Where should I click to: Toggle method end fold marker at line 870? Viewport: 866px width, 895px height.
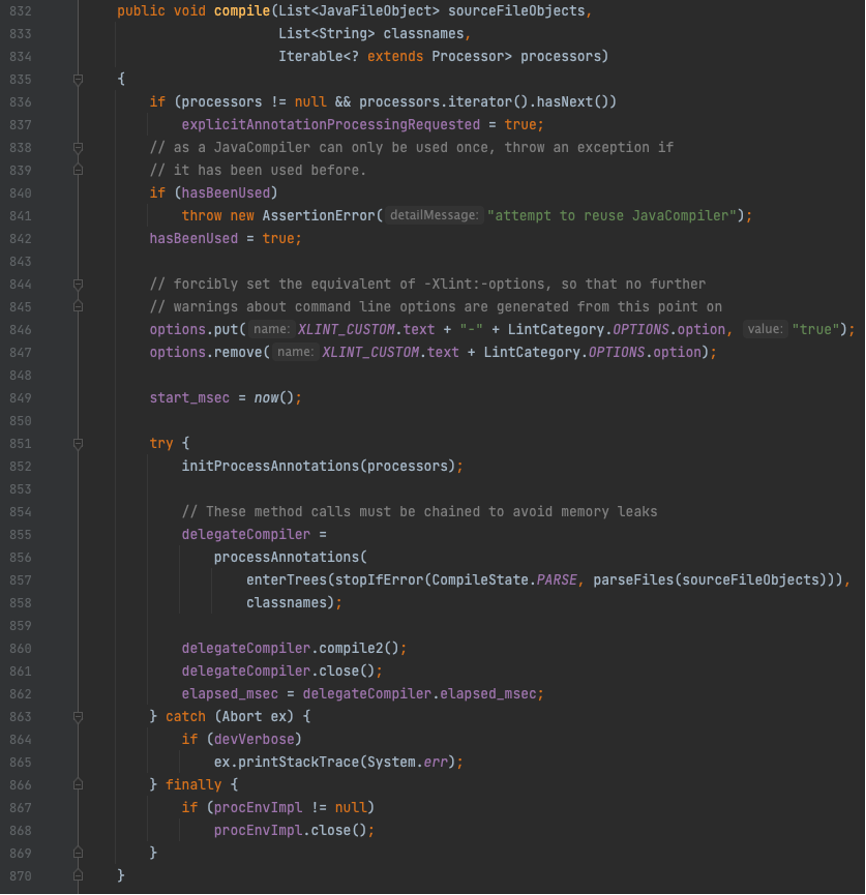pos(78,876)
